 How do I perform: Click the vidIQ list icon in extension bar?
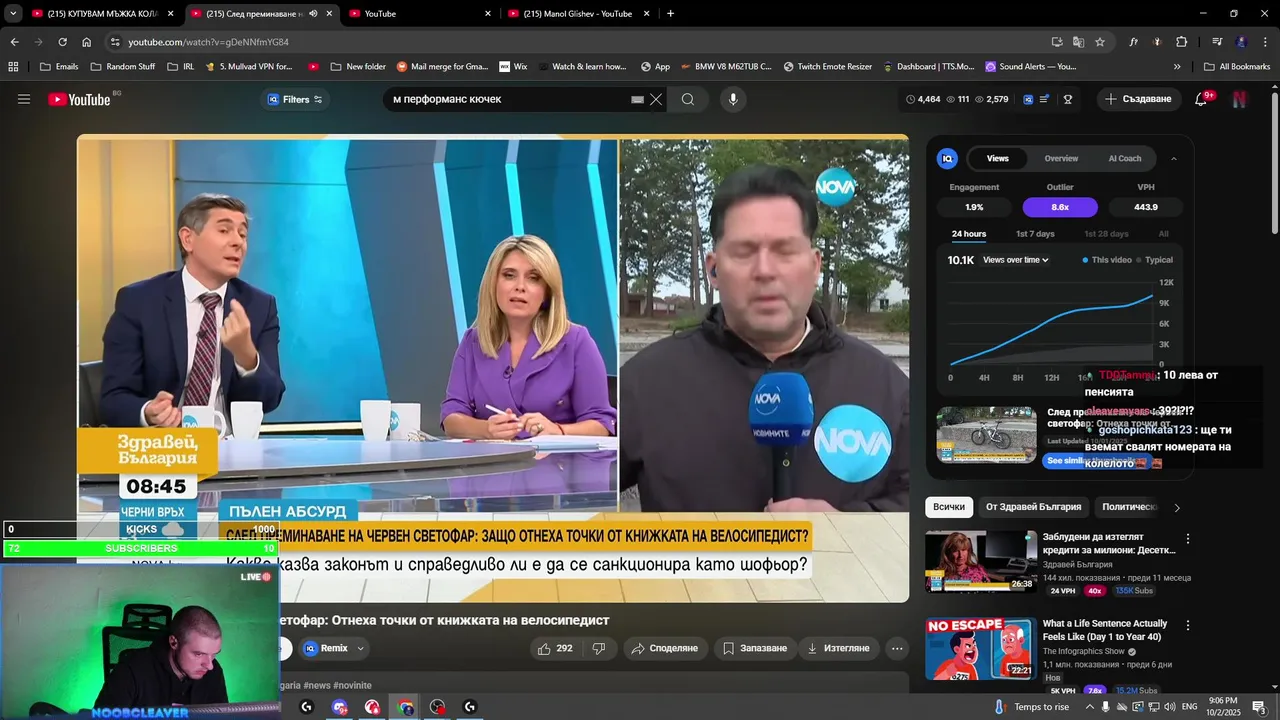[x=1045, y=99]
